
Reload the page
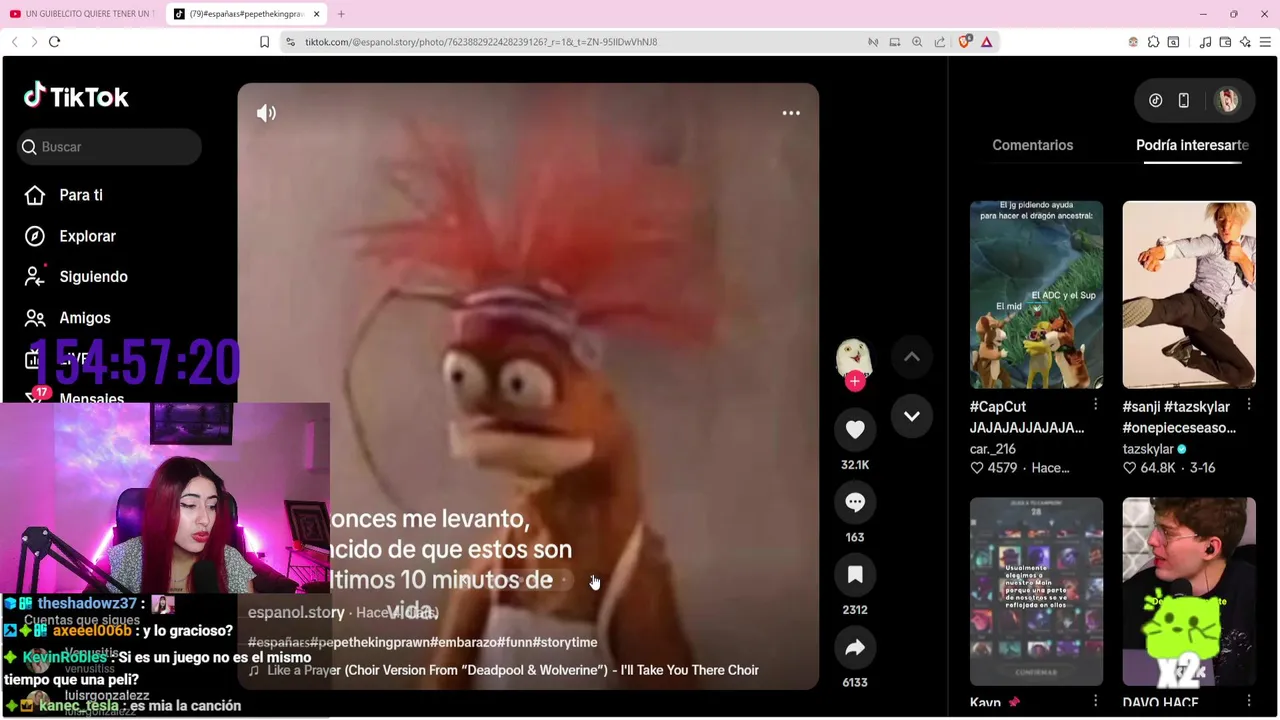coord(55,42)
